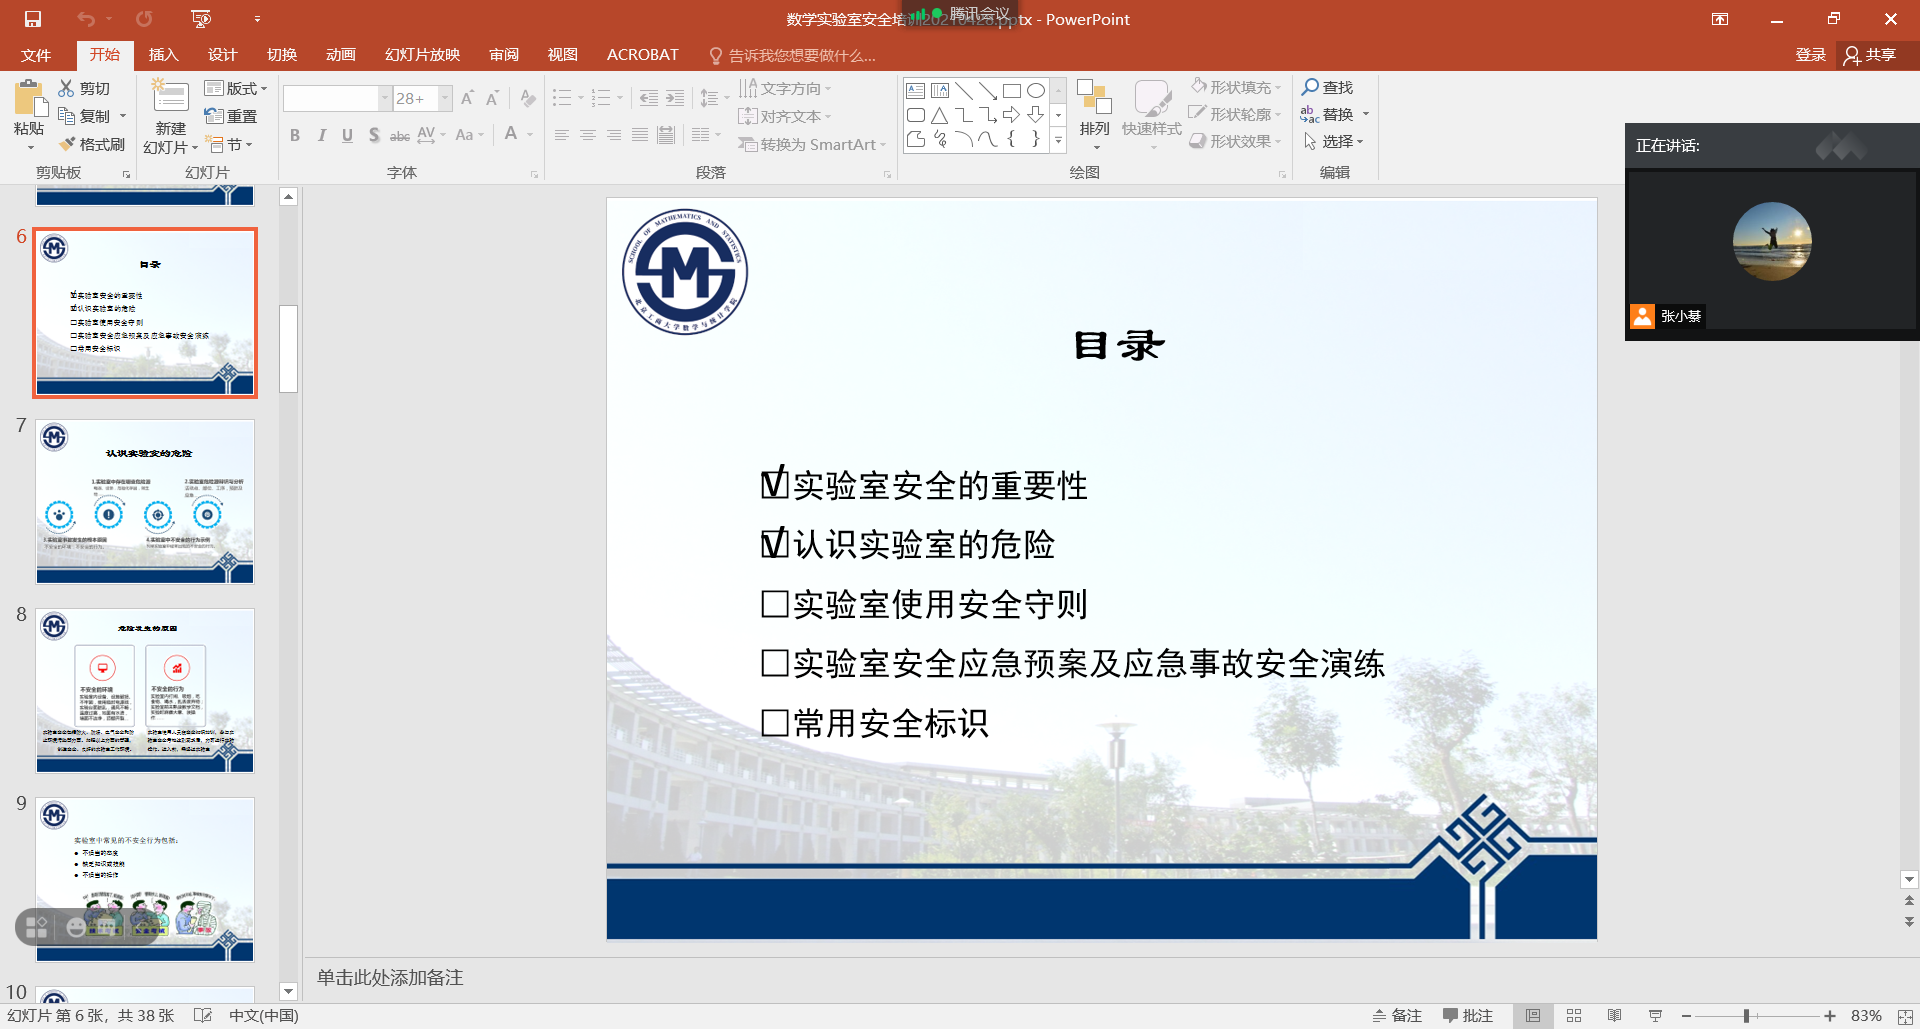Switch to the Animations (动画) tab
1920x1029 pixels.
341,55
